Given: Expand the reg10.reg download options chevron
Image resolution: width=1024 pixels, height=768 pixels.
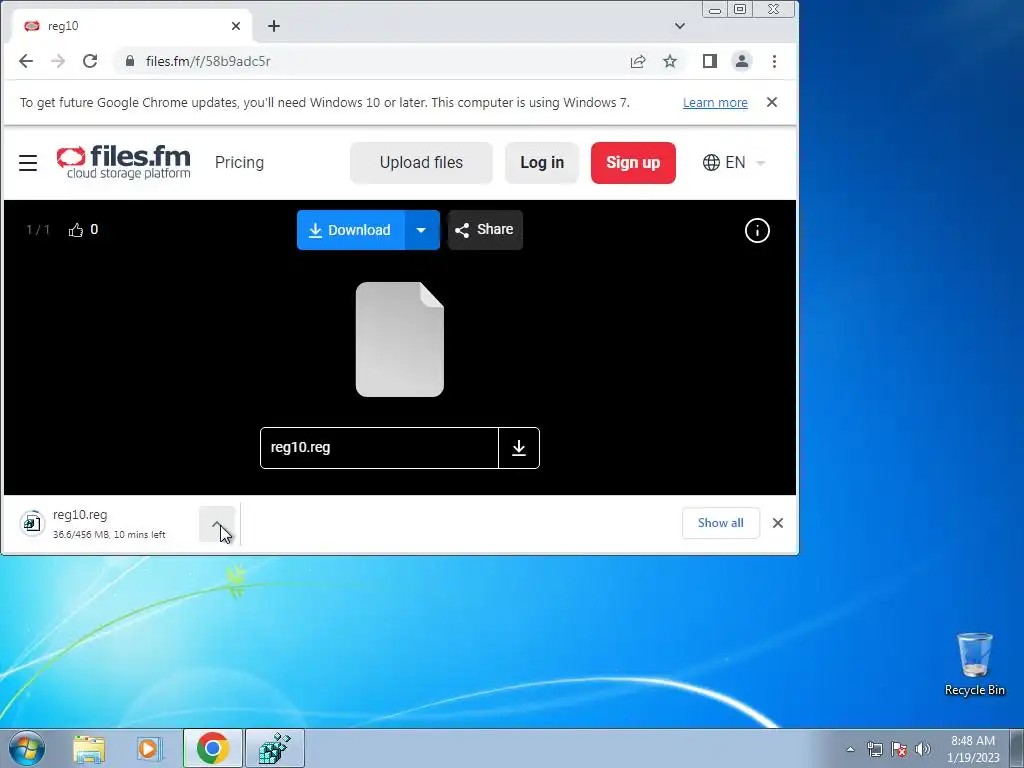Looking at the screenshot, I should point(217,524).
